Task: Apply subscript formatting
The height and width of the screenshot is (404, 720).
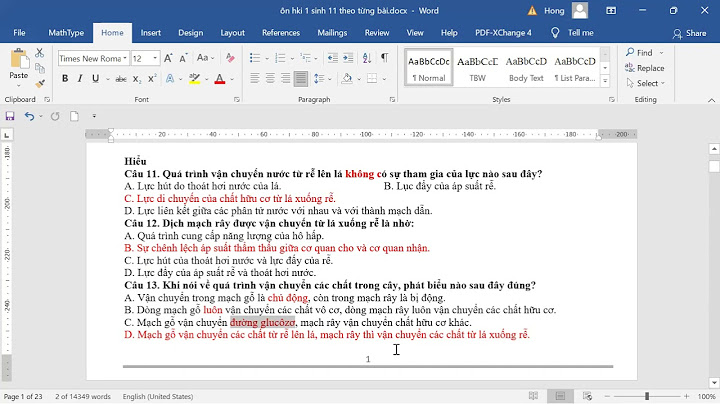Action: 137,79
